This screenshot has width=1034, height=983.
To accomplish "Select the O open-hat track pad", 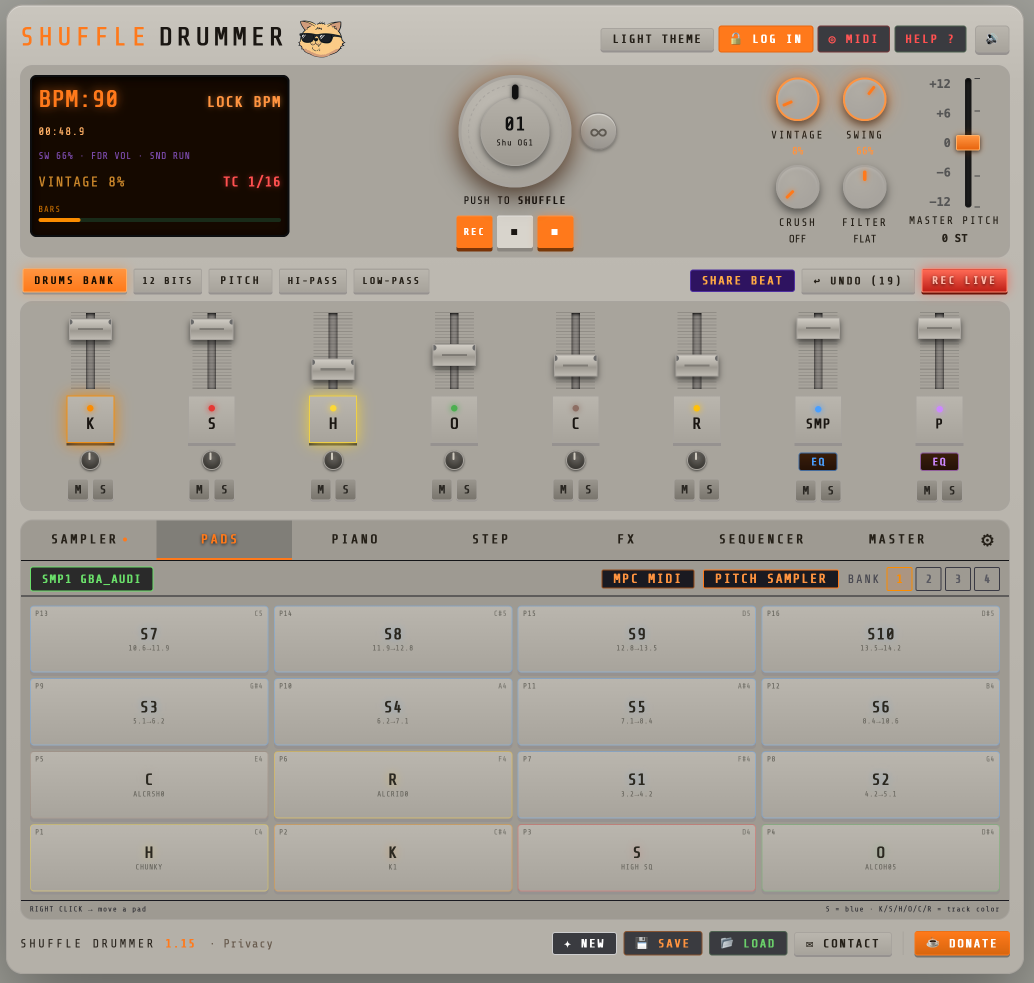I will [454, 419].
